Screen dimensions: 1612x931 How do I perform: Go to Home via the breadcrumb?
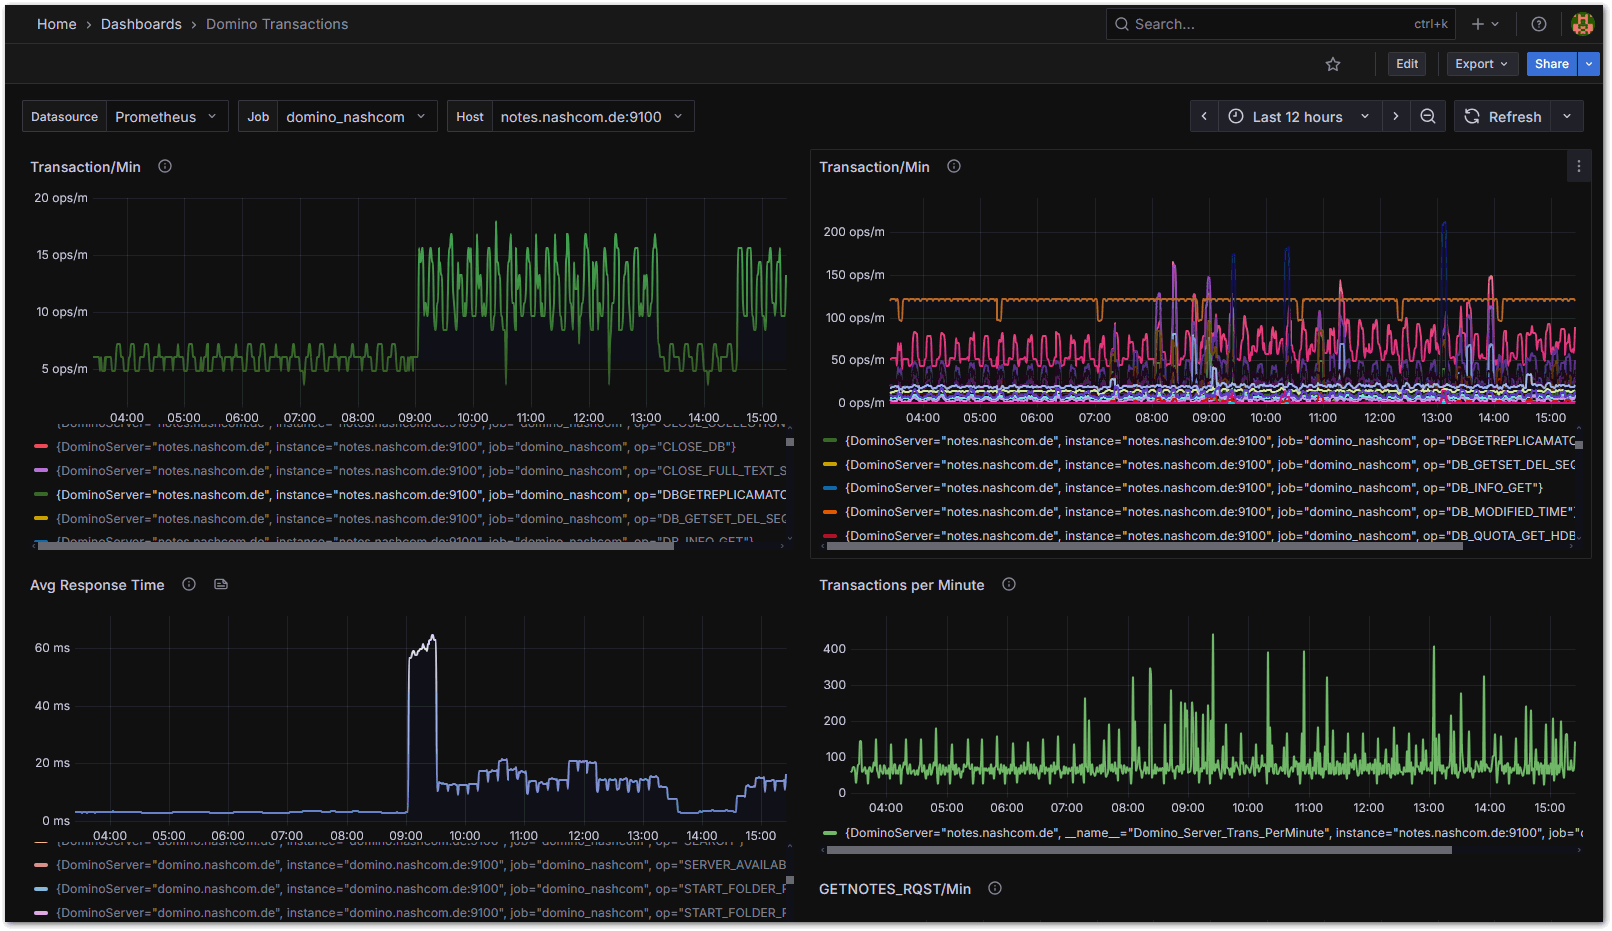point(56,23)
